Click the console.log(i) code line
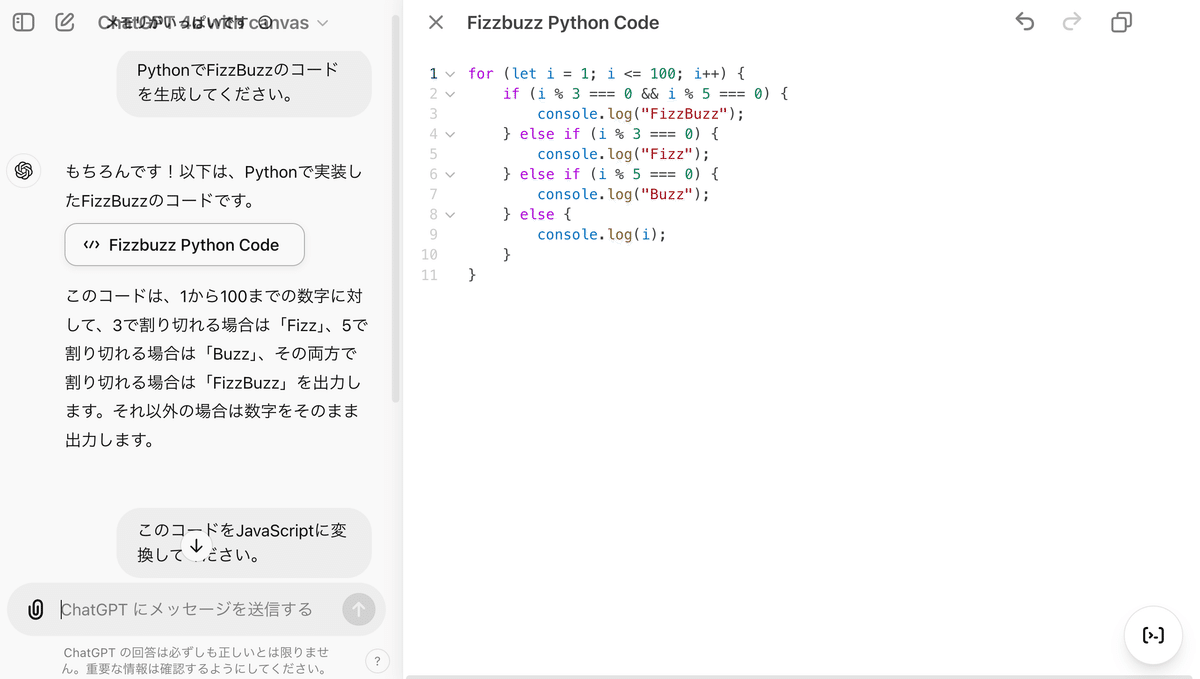This screenshot has width=1200, height=679. click(601, 234)
